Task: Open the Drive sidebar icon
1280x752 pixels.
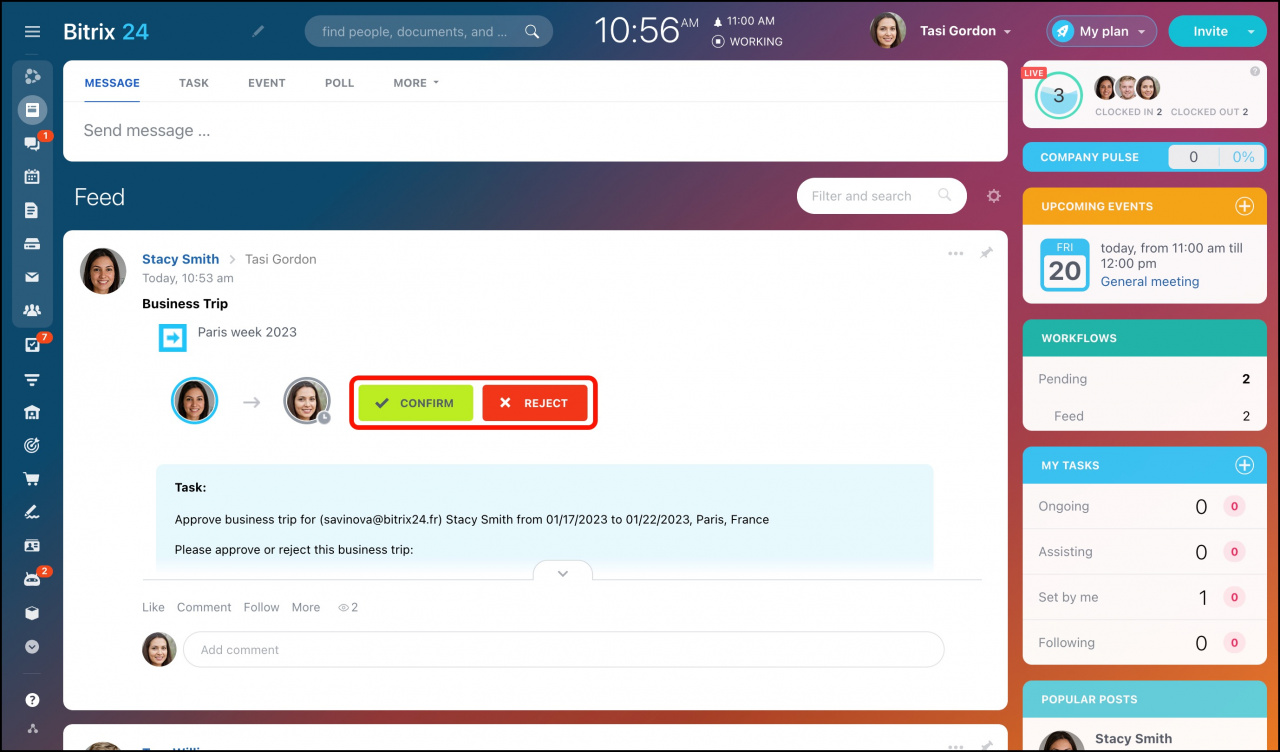Action: pos(32,244)
